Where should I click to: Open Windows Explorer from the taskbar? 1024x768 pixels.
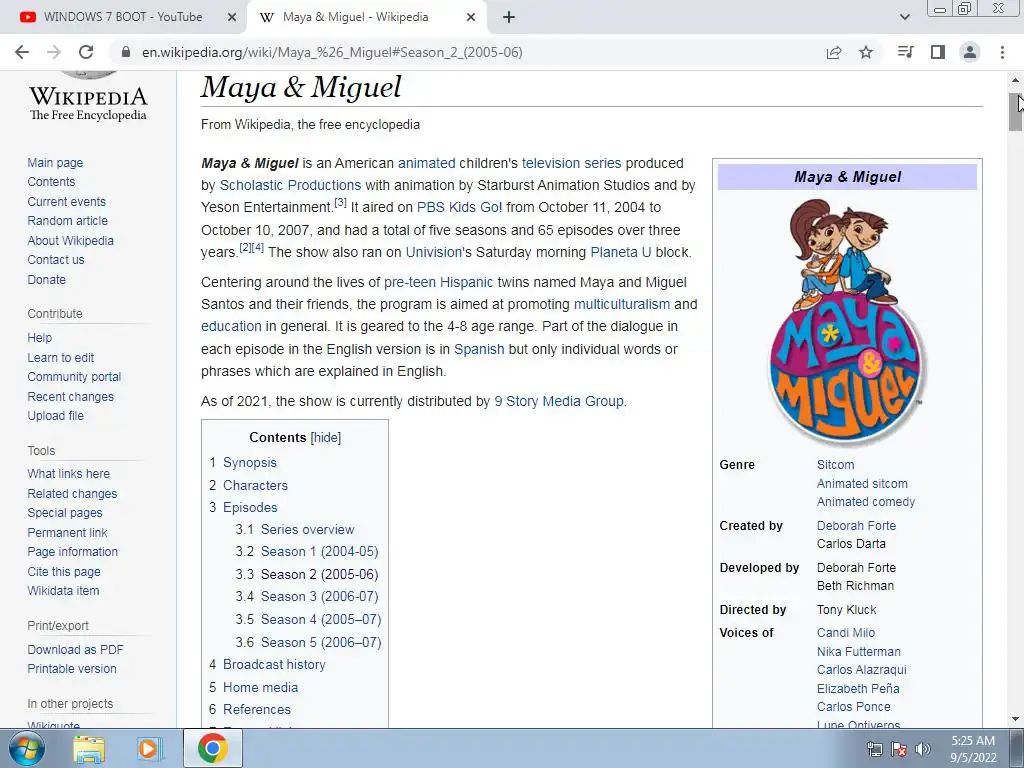coord(89,748)
